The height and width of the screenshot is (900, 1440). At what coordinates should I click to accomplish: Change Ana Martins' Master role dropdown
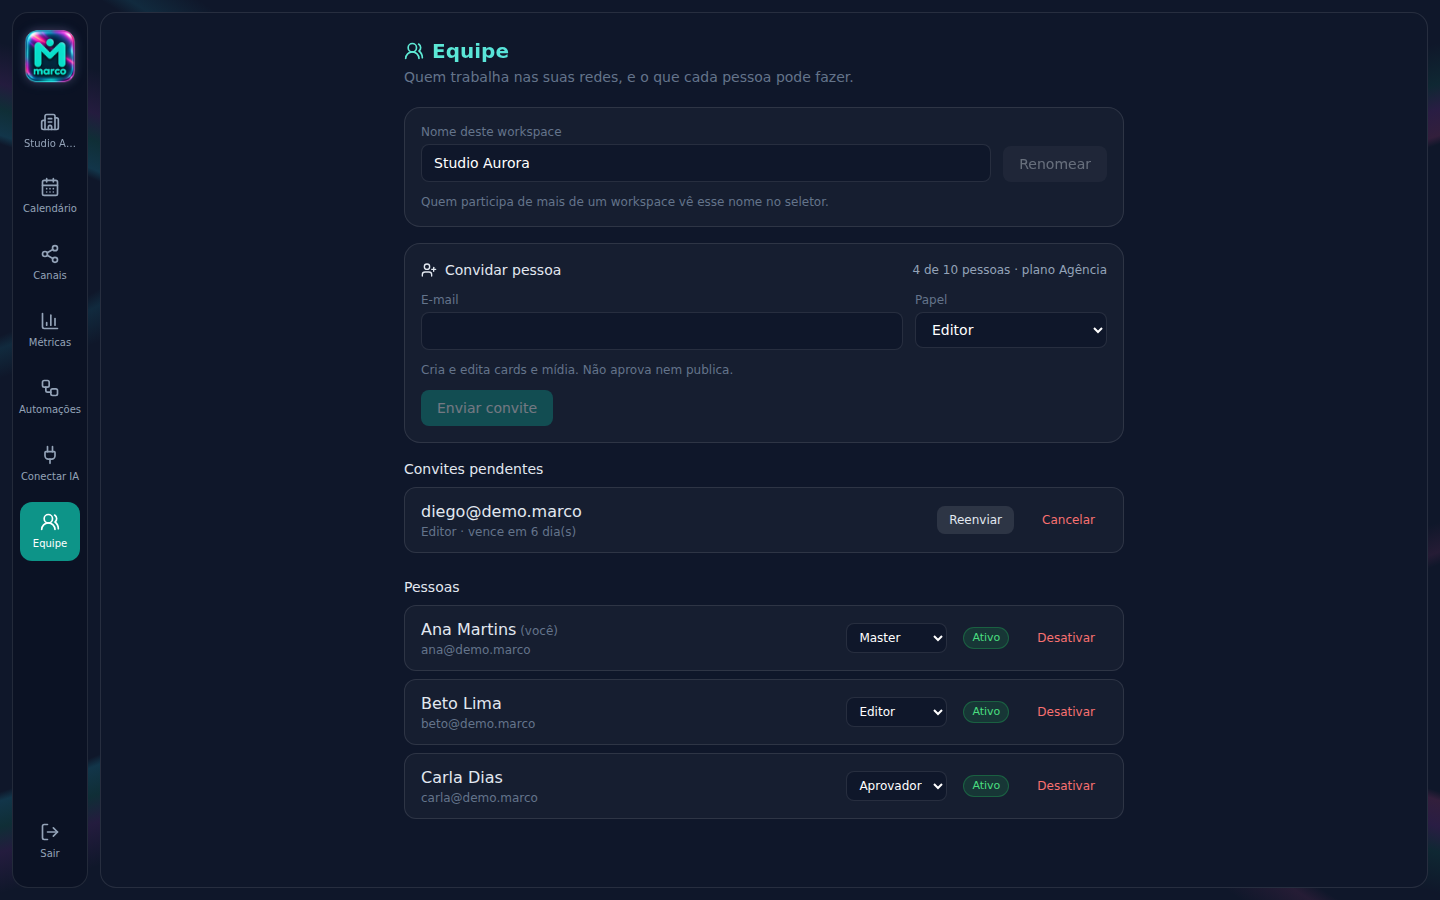tap(896, 638)
